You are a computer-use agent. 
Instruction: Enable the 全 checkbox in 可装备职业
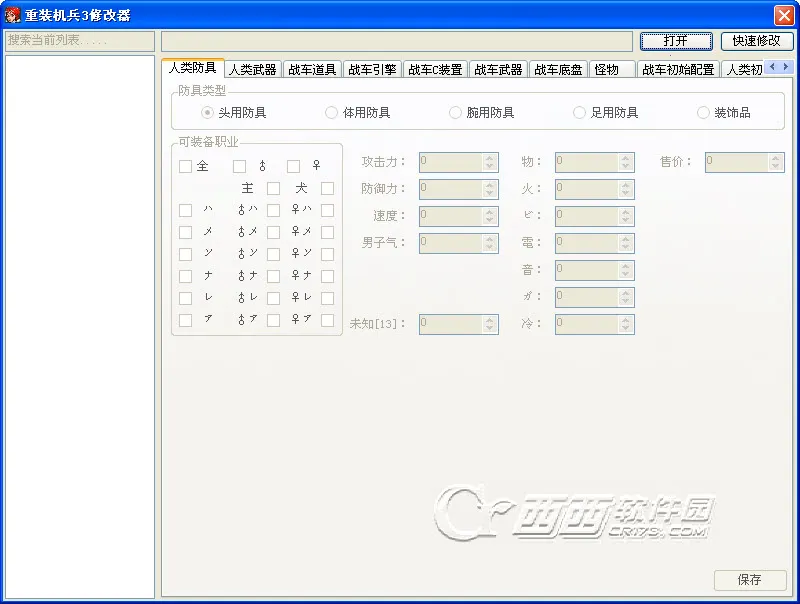(184, 166)
